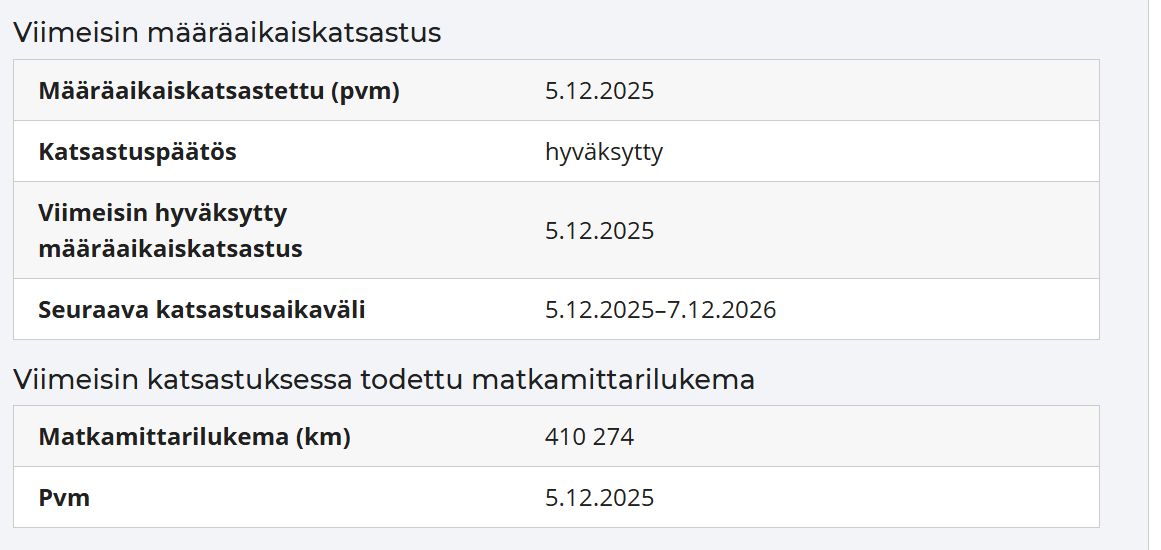1161x550 pixels.
Task: Click '(km)' in the odometer row label
Action: 323,437
